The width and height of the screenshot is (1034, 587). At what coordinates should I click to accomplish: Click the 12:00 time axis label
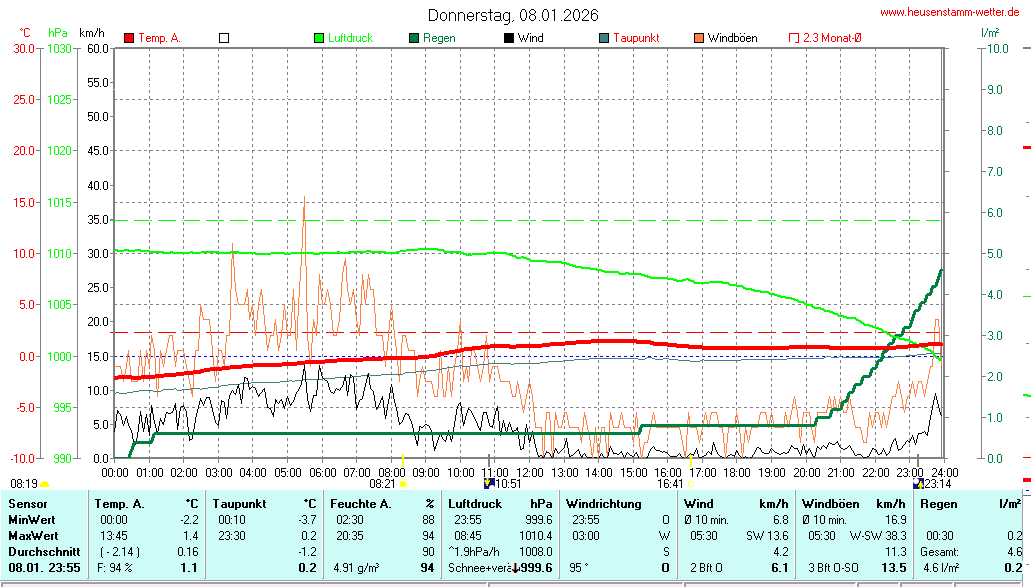529,471
